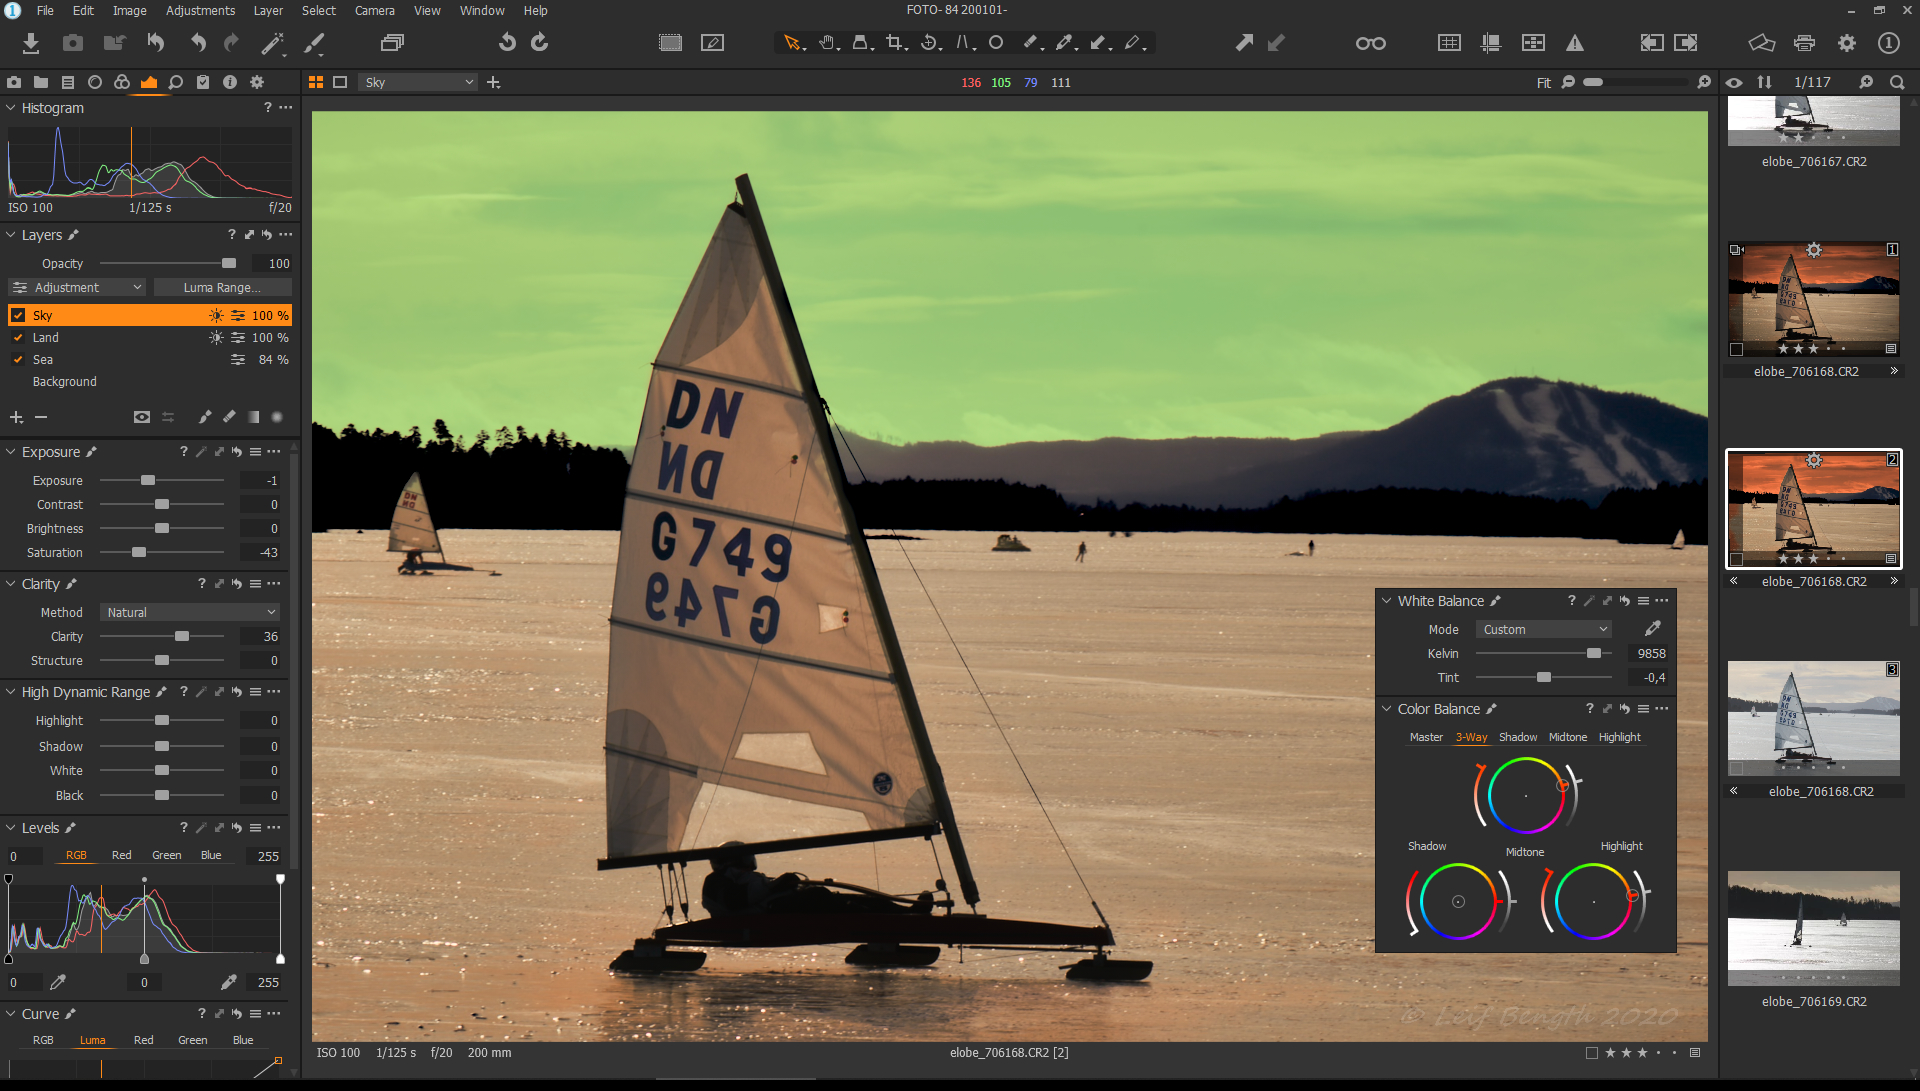1920x1091 pixels.
Task: Toggle the Grid overlay icon
Action: 1449,43
